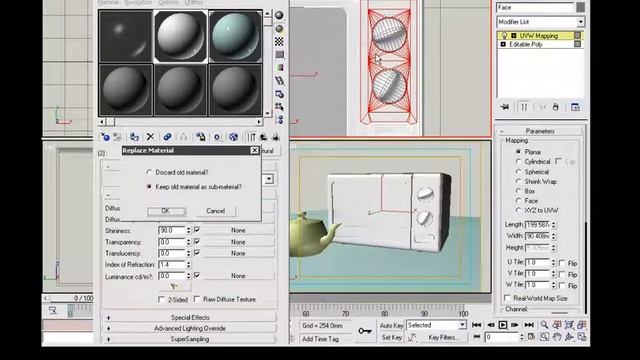Screen dimensions: 640x360
Task: Open the Material/Map Navigator icon
Action: (x=279, y=120)
